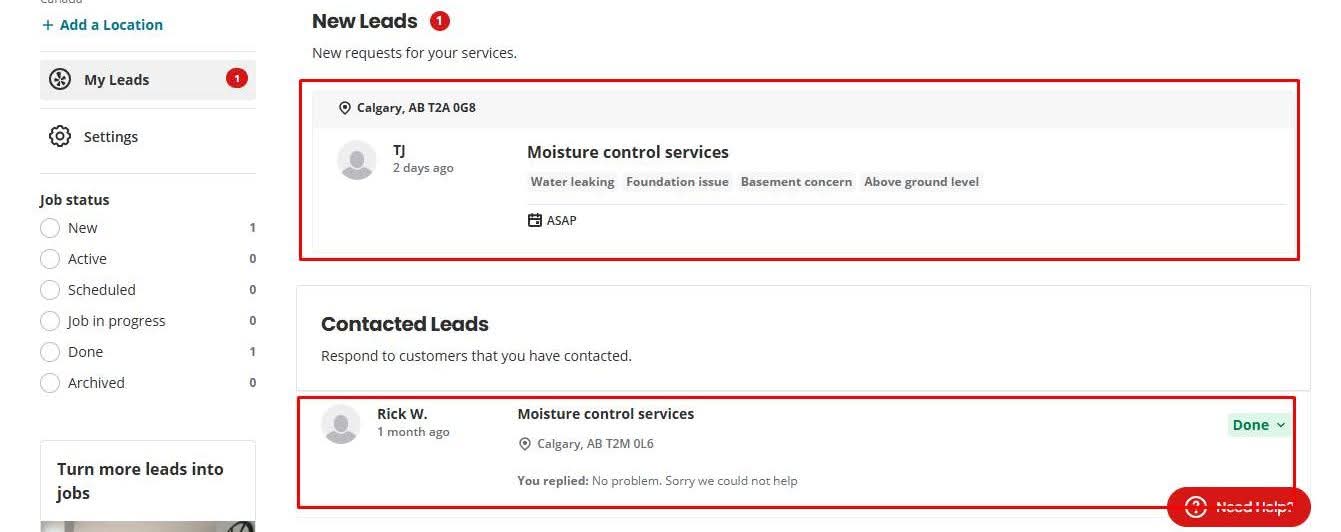Screen dimensions: 1341x532
Task: Click the calendar icon beside ASAP
Action: 535,220
